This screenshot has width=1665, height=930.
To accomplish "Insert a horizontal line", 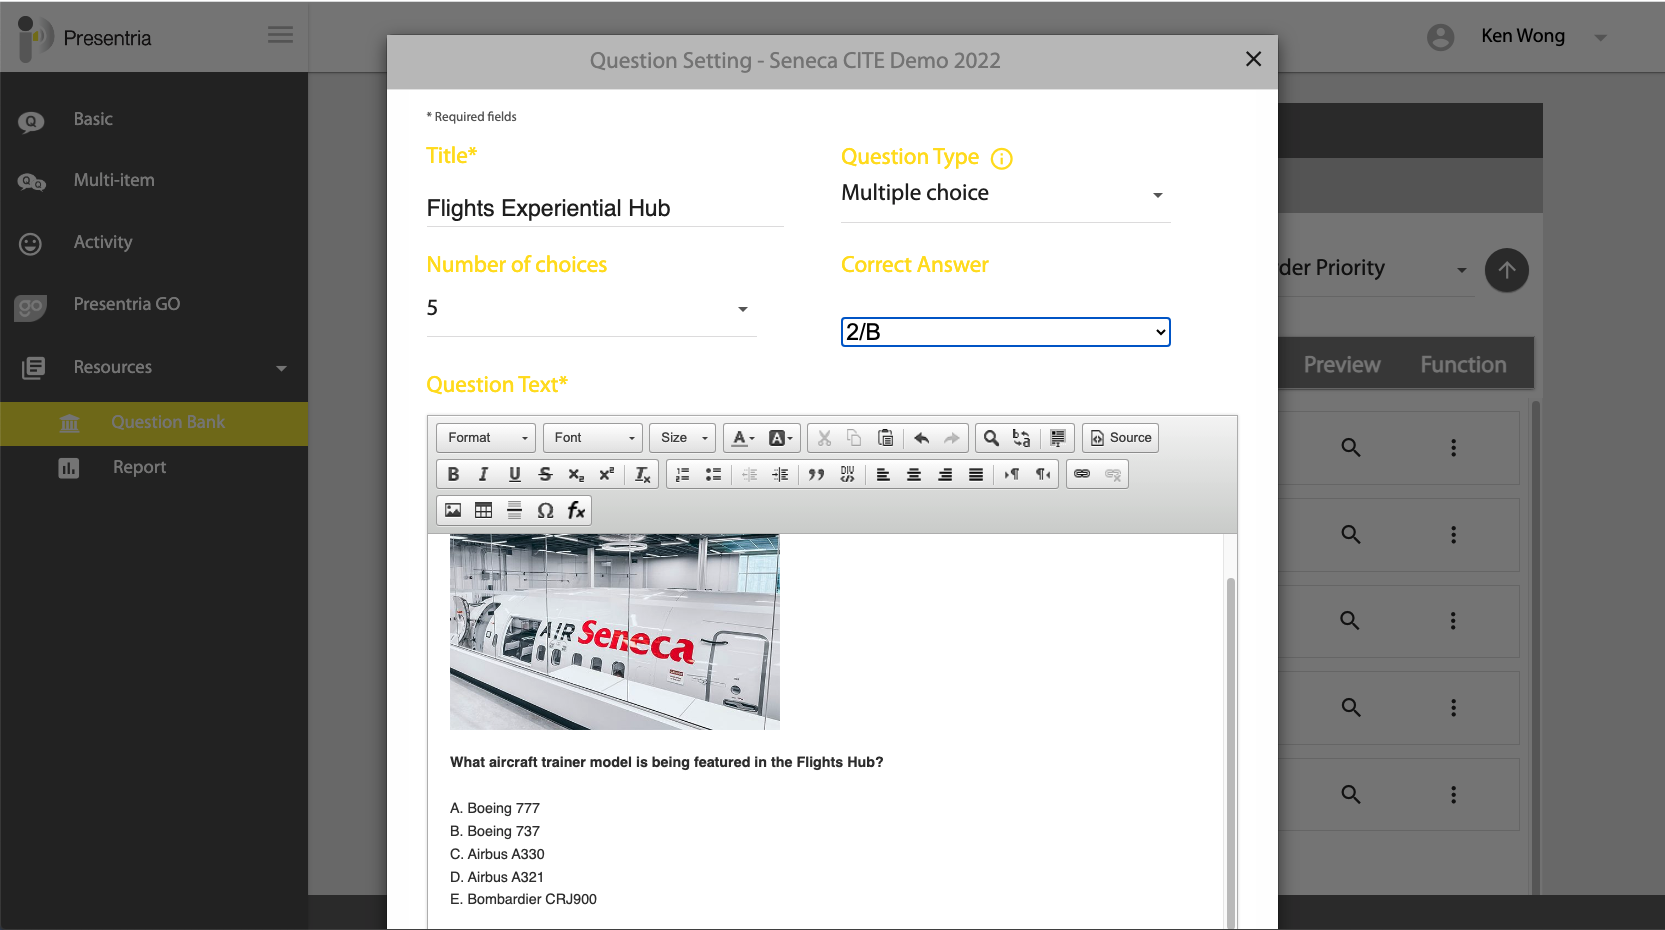I will [x=514, y=510].
